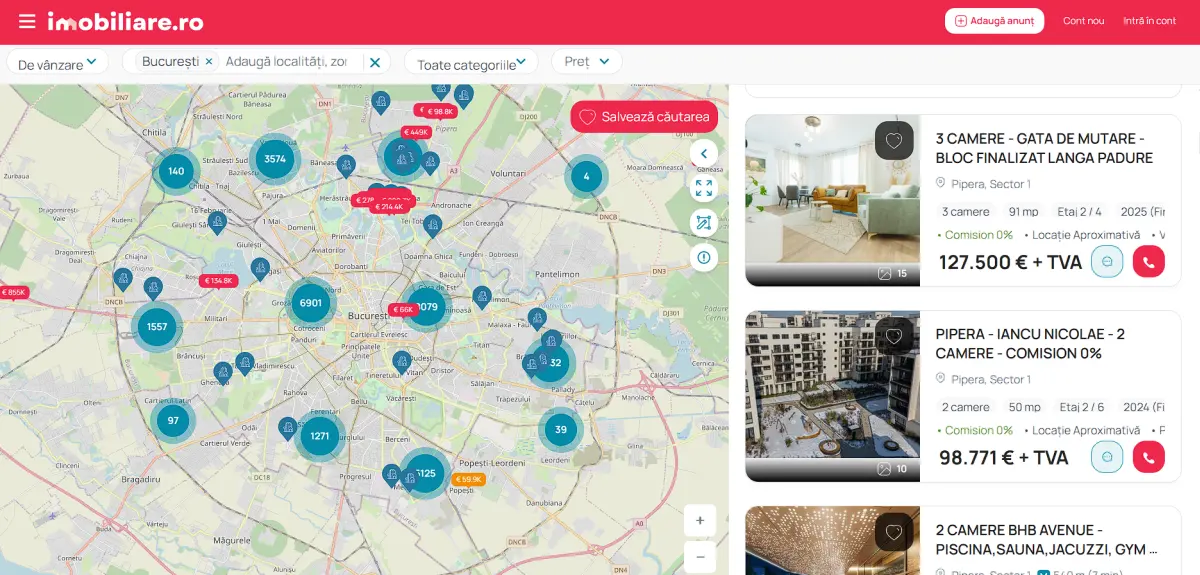Click the 127.500 € + TVA price
The image size is (1200, 575).
pyautogui.click(x=1010, y=262)
